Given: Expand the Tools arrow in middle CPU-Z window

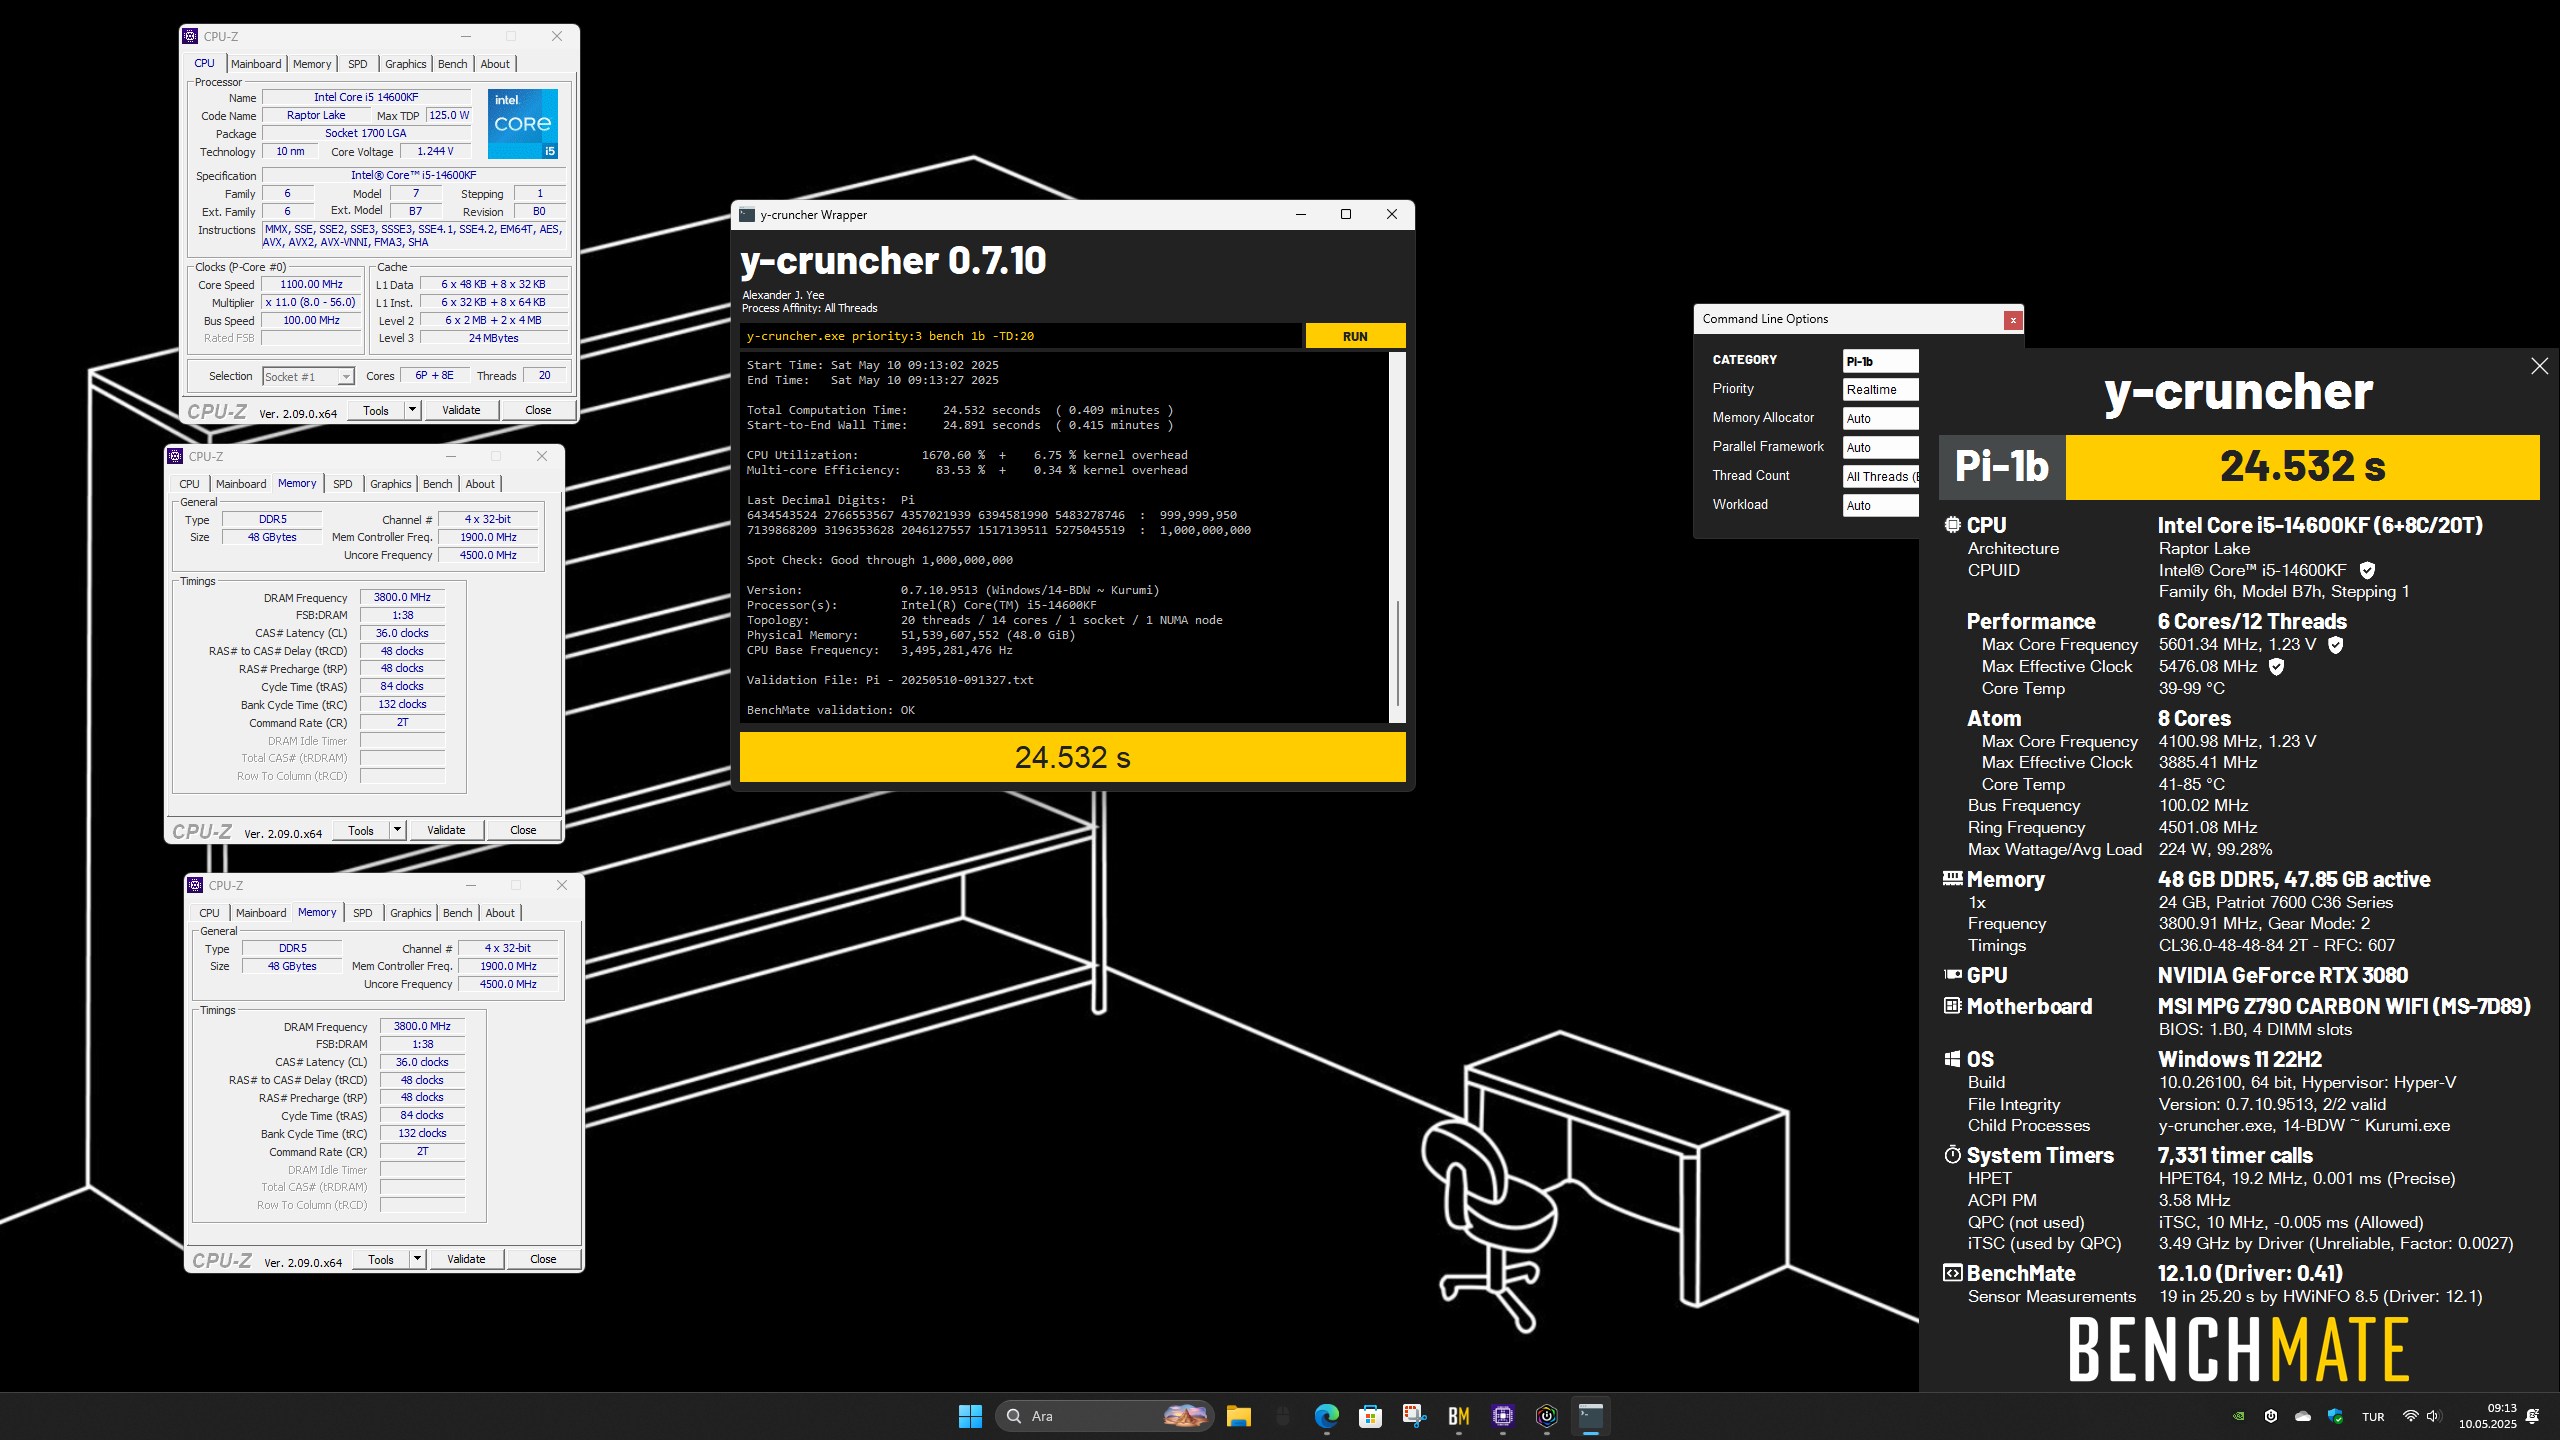Looking at the screenshot, I should coord(396,830).
